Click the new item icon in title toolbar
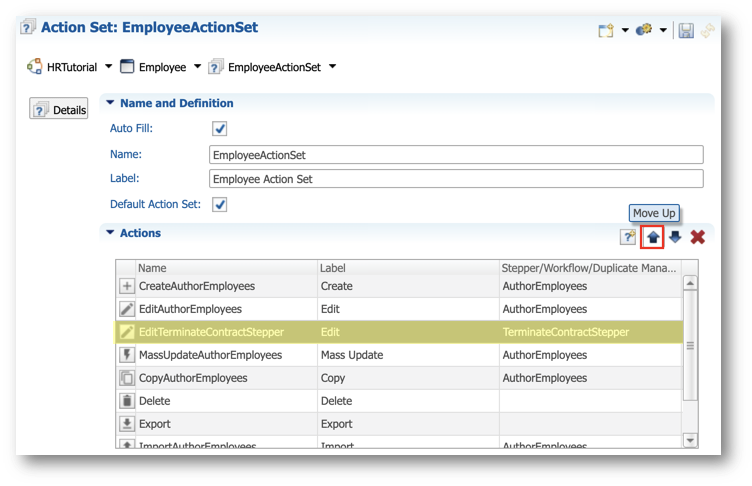Image resolution: width=752 pixels, height=486 pixels. [x=606, y=31]
